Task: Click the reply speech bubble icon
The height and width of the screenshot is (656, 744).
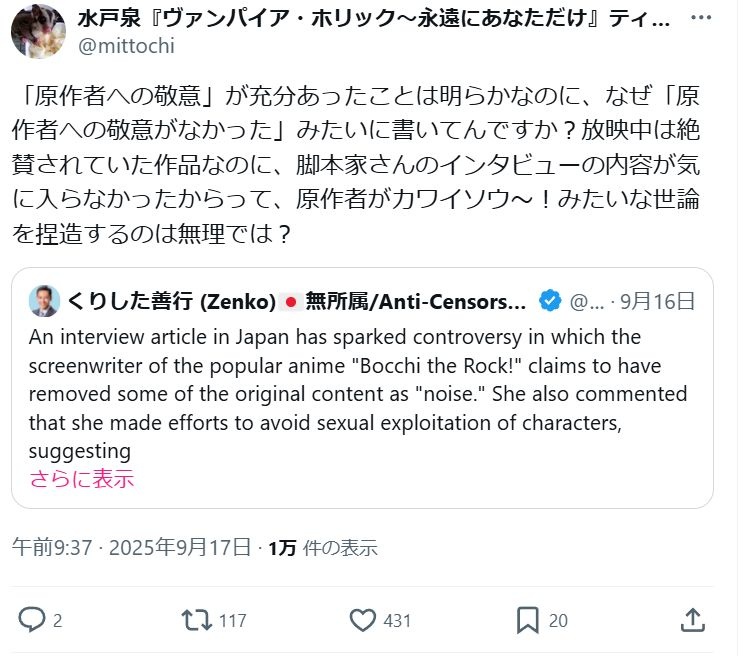Action: point(33,620)
